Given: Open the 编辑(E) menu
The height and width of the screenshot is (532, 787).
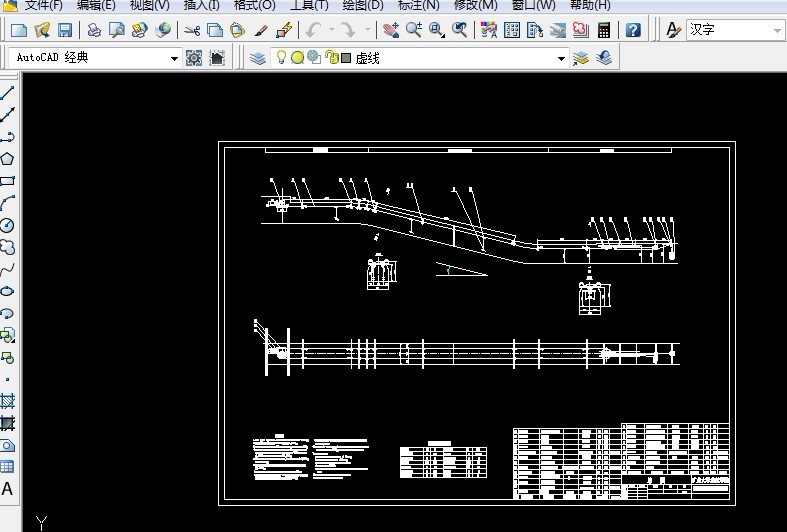Looking at the screenshot, I should point(96,6).
